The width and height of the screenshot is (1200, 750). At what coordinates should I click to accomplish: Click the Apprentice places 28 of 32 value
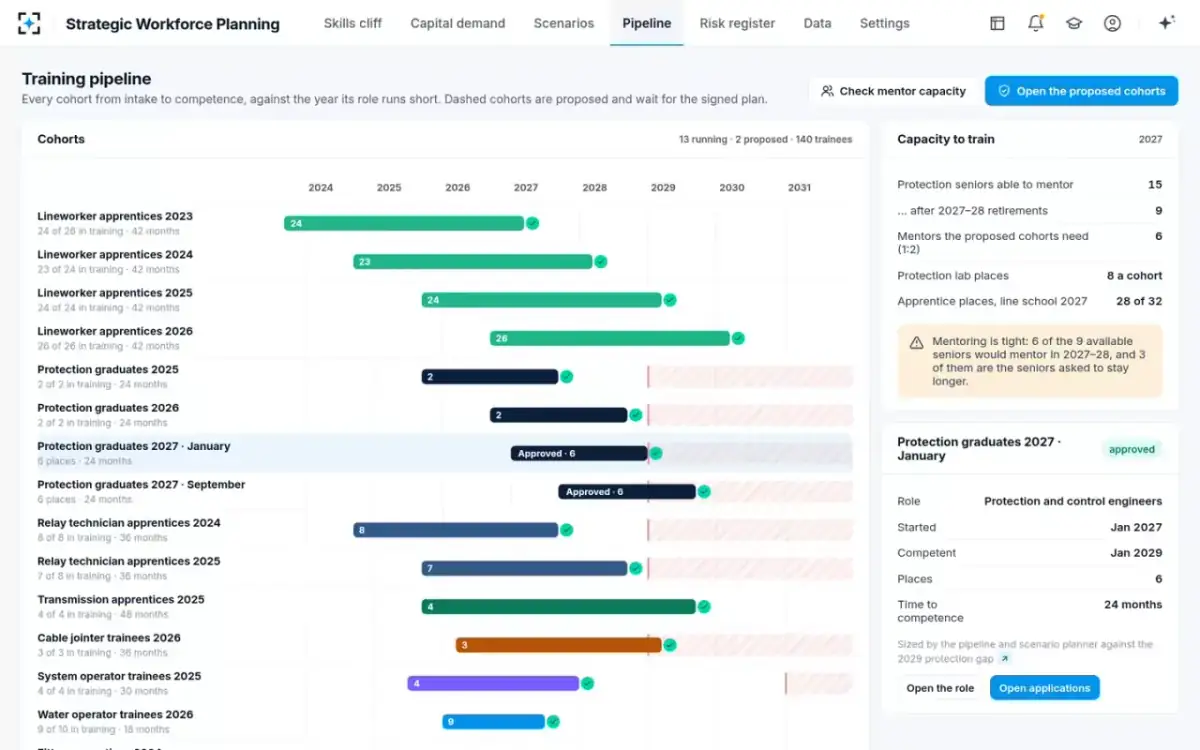point(1139,301)
